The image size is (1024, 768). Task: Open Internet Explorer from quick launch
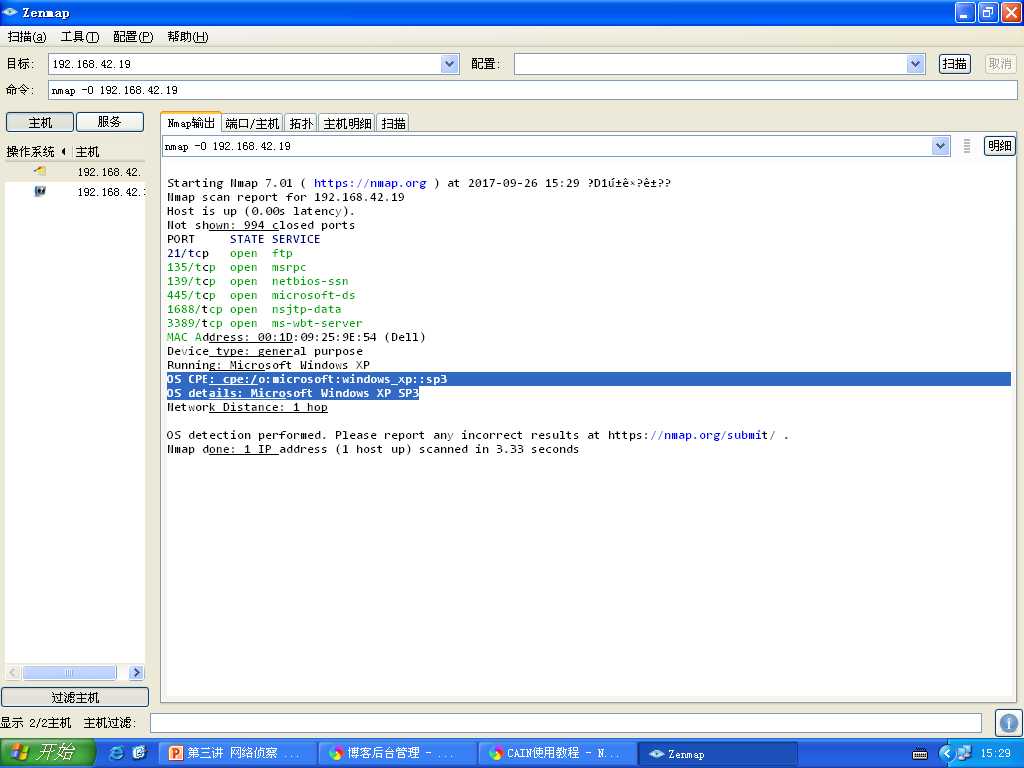click(x=116, y=753)
